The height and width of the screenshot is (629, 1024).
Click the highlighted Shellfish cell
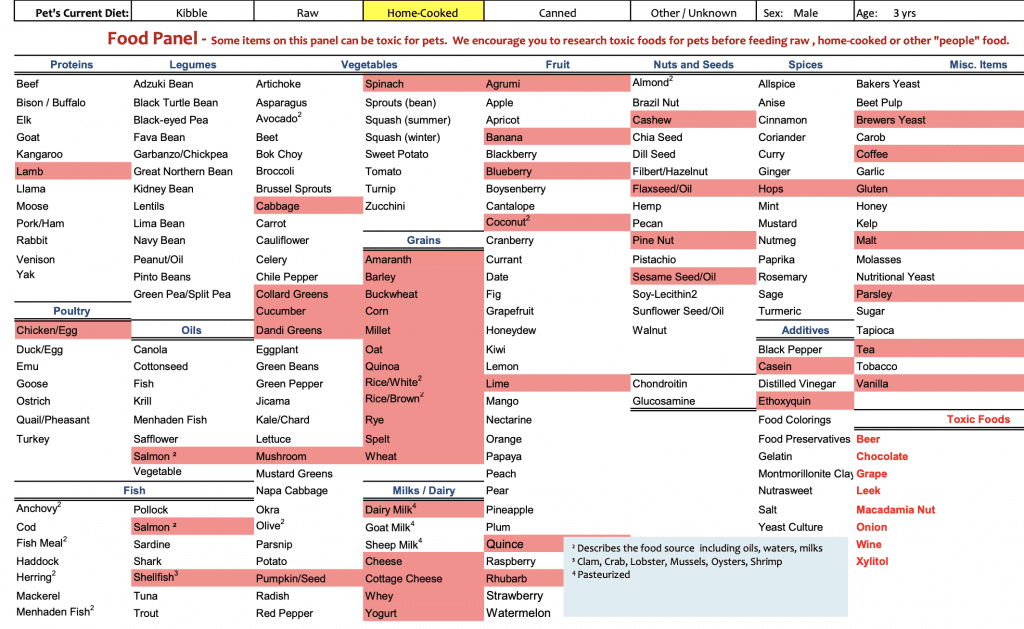pos(193,577)
